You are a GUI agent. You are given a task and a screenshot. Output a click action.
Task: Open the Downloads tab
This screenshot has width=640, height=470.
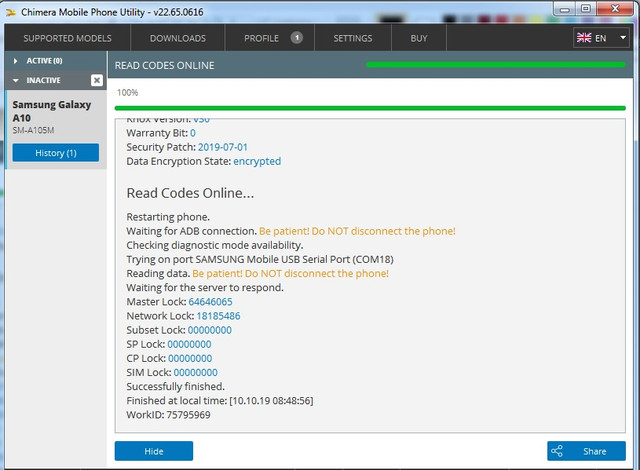point(178,38)
